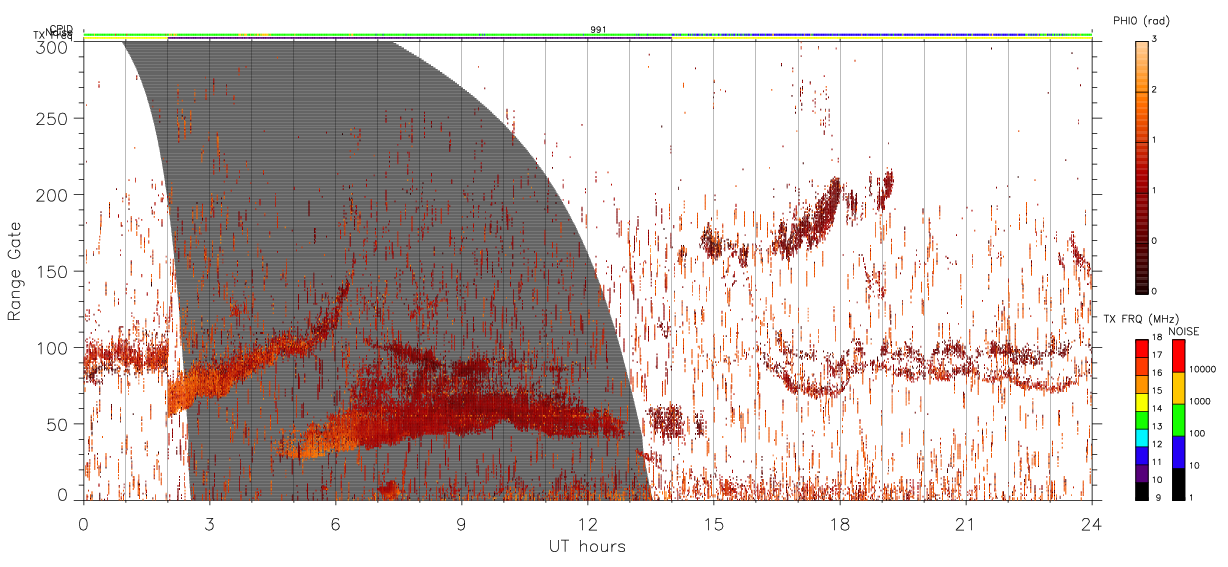Click the '991' label above the plot
Image resolution: width=1228 pixels, height=567 pixels.
(x=597, y=30)
